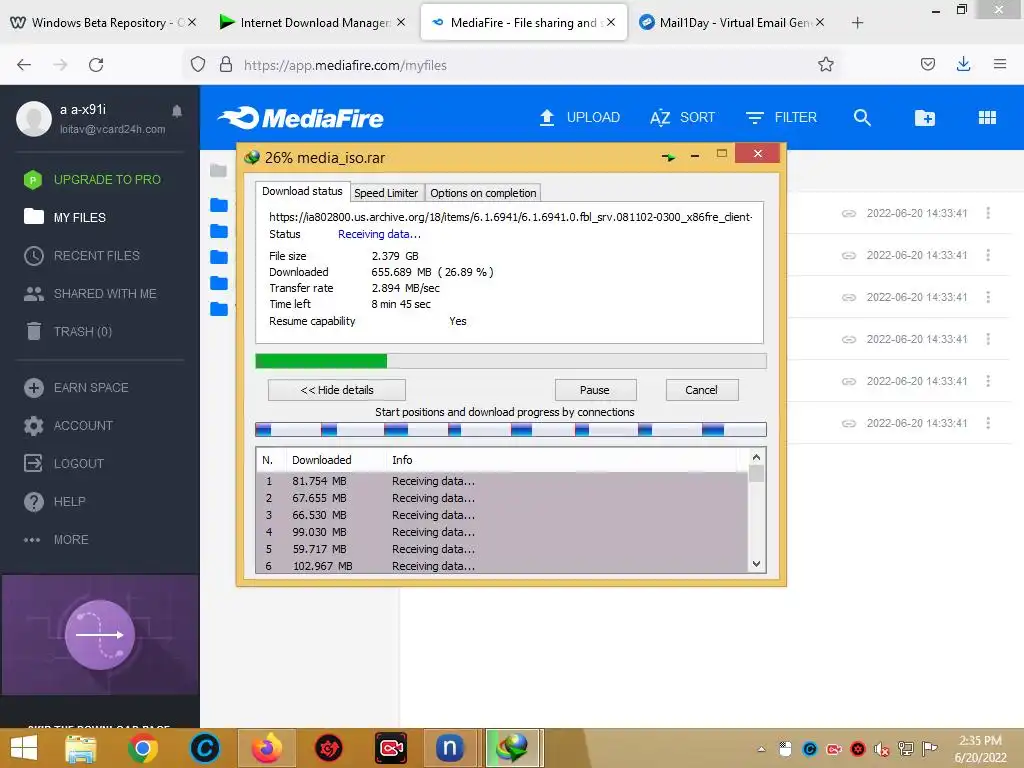
Task: Click the grey folder icon atop file list
Action: [x=218, y=171]
